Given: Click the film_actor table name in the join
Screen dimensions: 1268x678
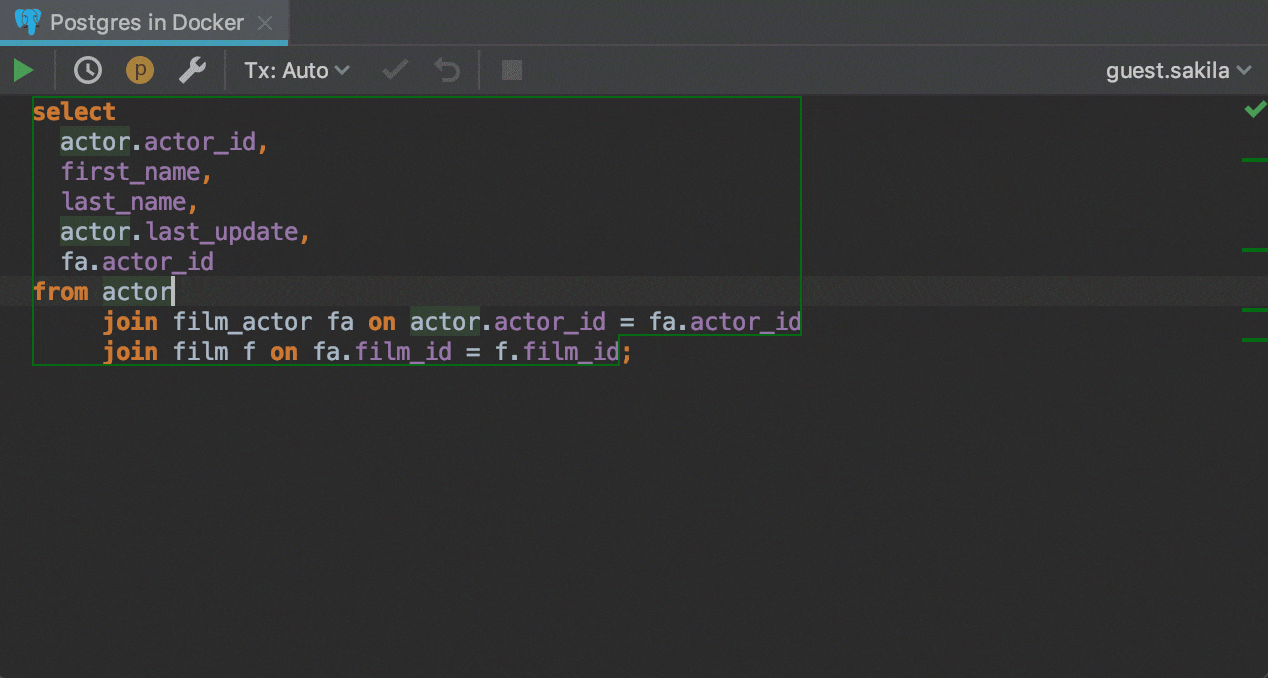Looking at the screenshot, I should click(x=243, y=322).
